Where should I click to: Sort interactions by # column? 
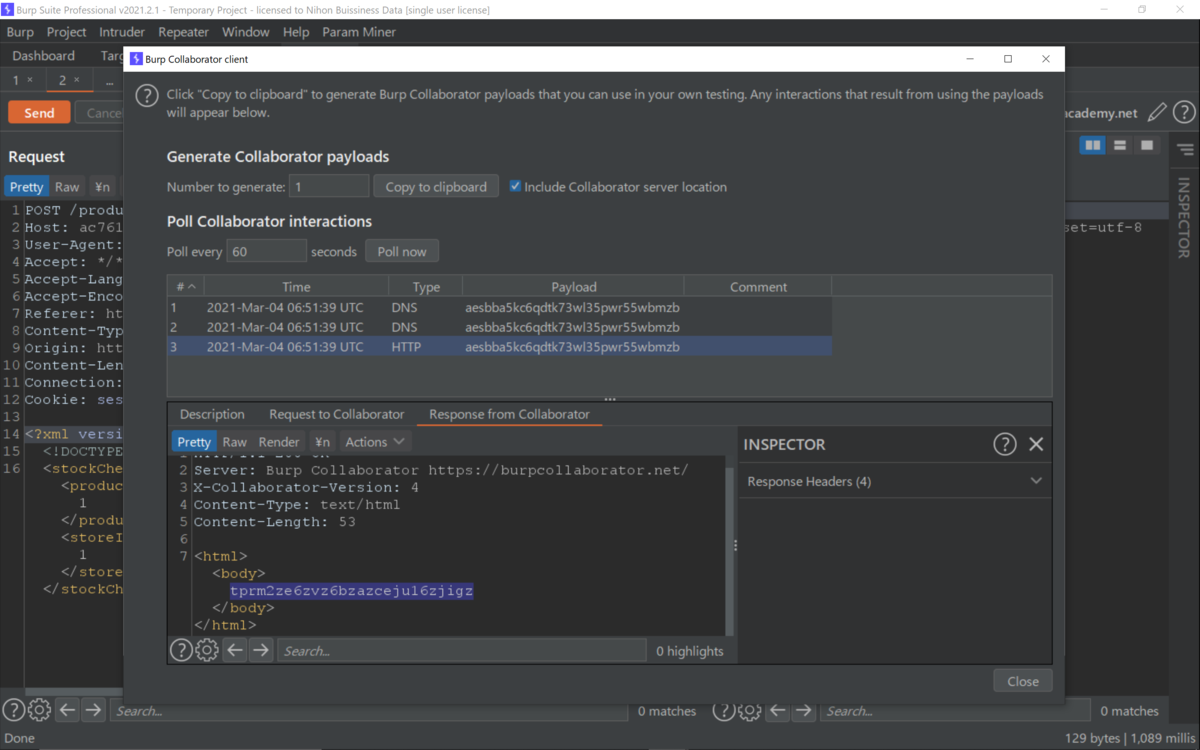pyautogui.click(x=186, y=286)
